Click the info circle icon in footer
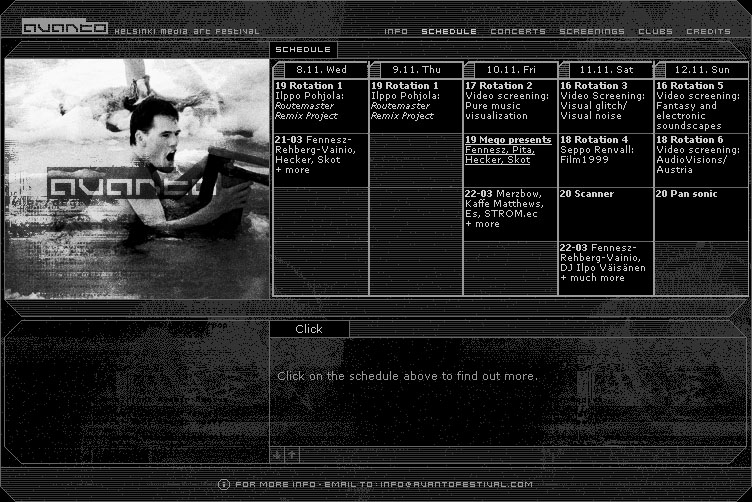752x502 pixels. click(x=223, y=484)
